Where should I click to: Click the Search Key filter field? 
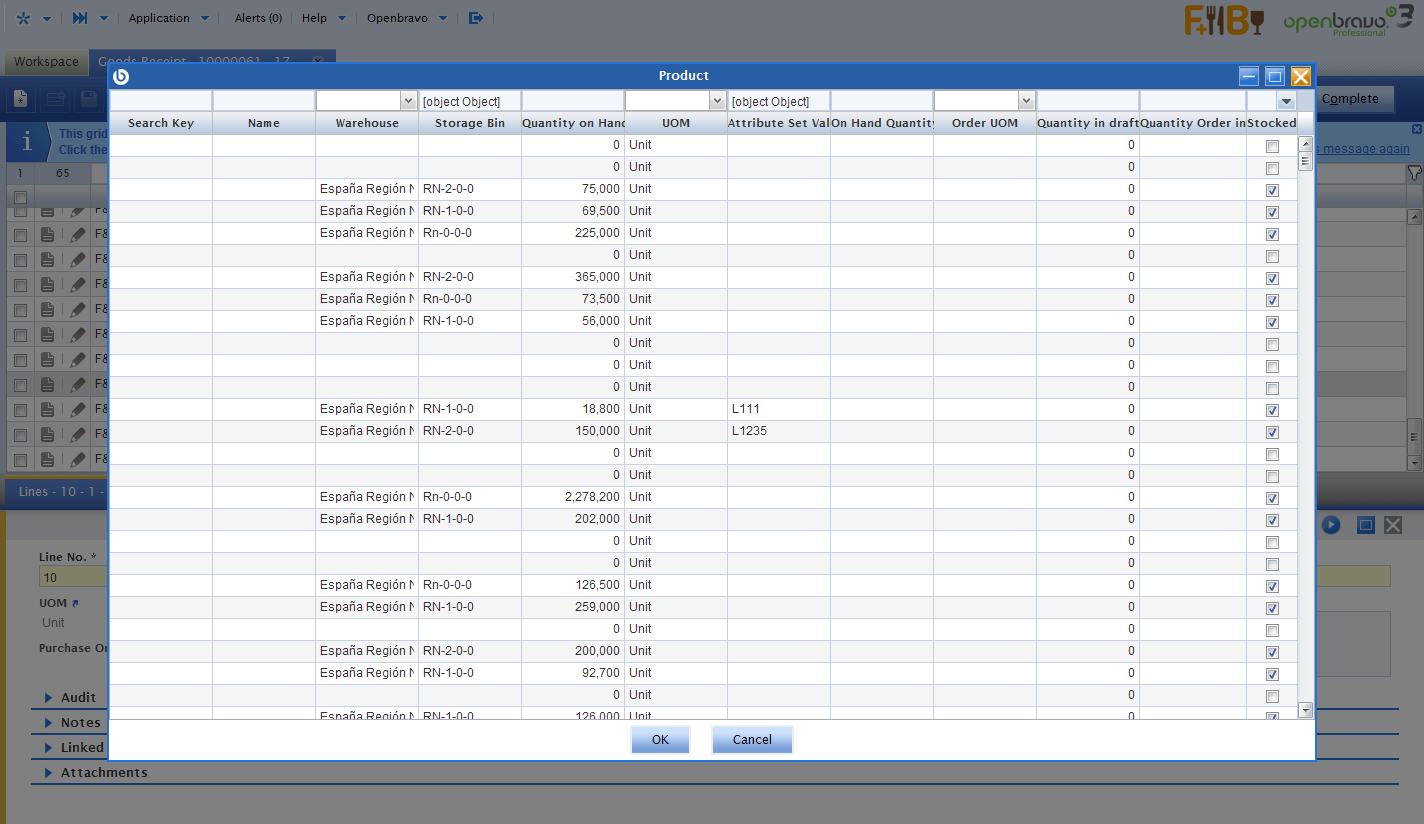click(x=161, y=101)
